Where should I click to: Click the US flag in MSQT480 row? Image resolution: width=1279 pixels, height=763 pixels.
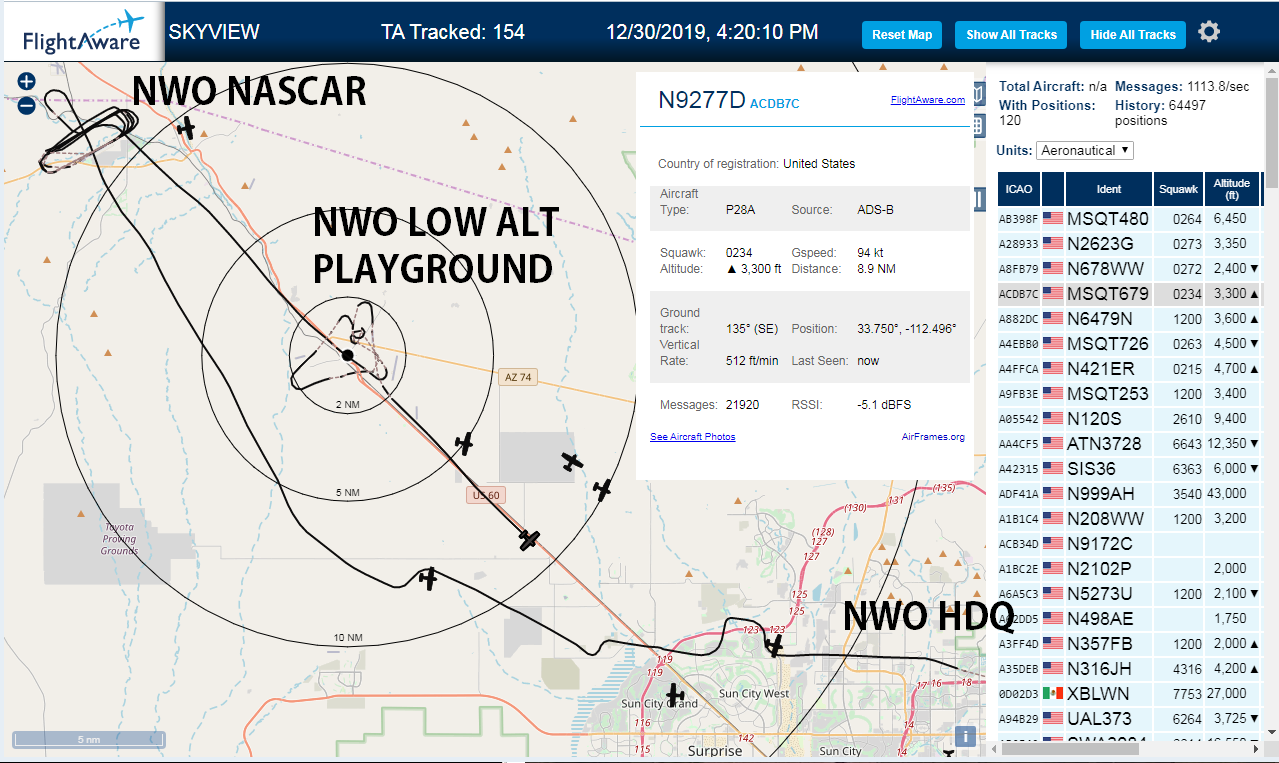[1052, 219]
